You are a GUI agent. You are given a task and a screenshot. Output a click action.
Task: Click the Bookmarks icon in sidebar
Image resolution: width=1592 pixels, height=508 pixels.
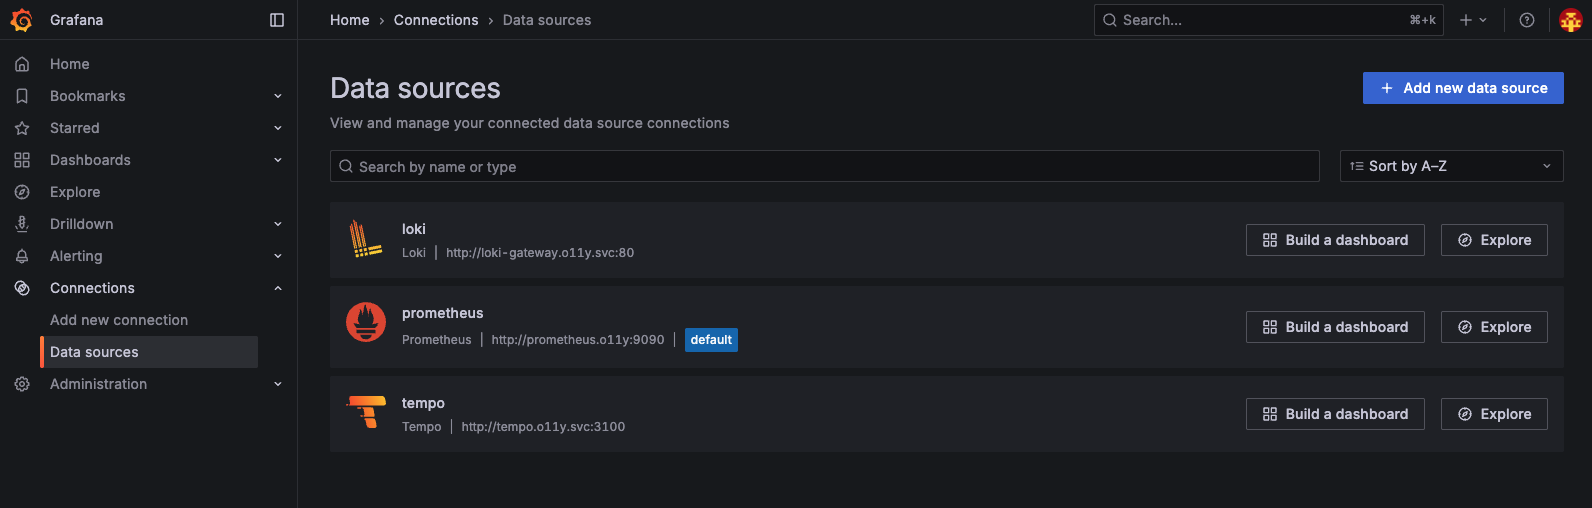22,96
